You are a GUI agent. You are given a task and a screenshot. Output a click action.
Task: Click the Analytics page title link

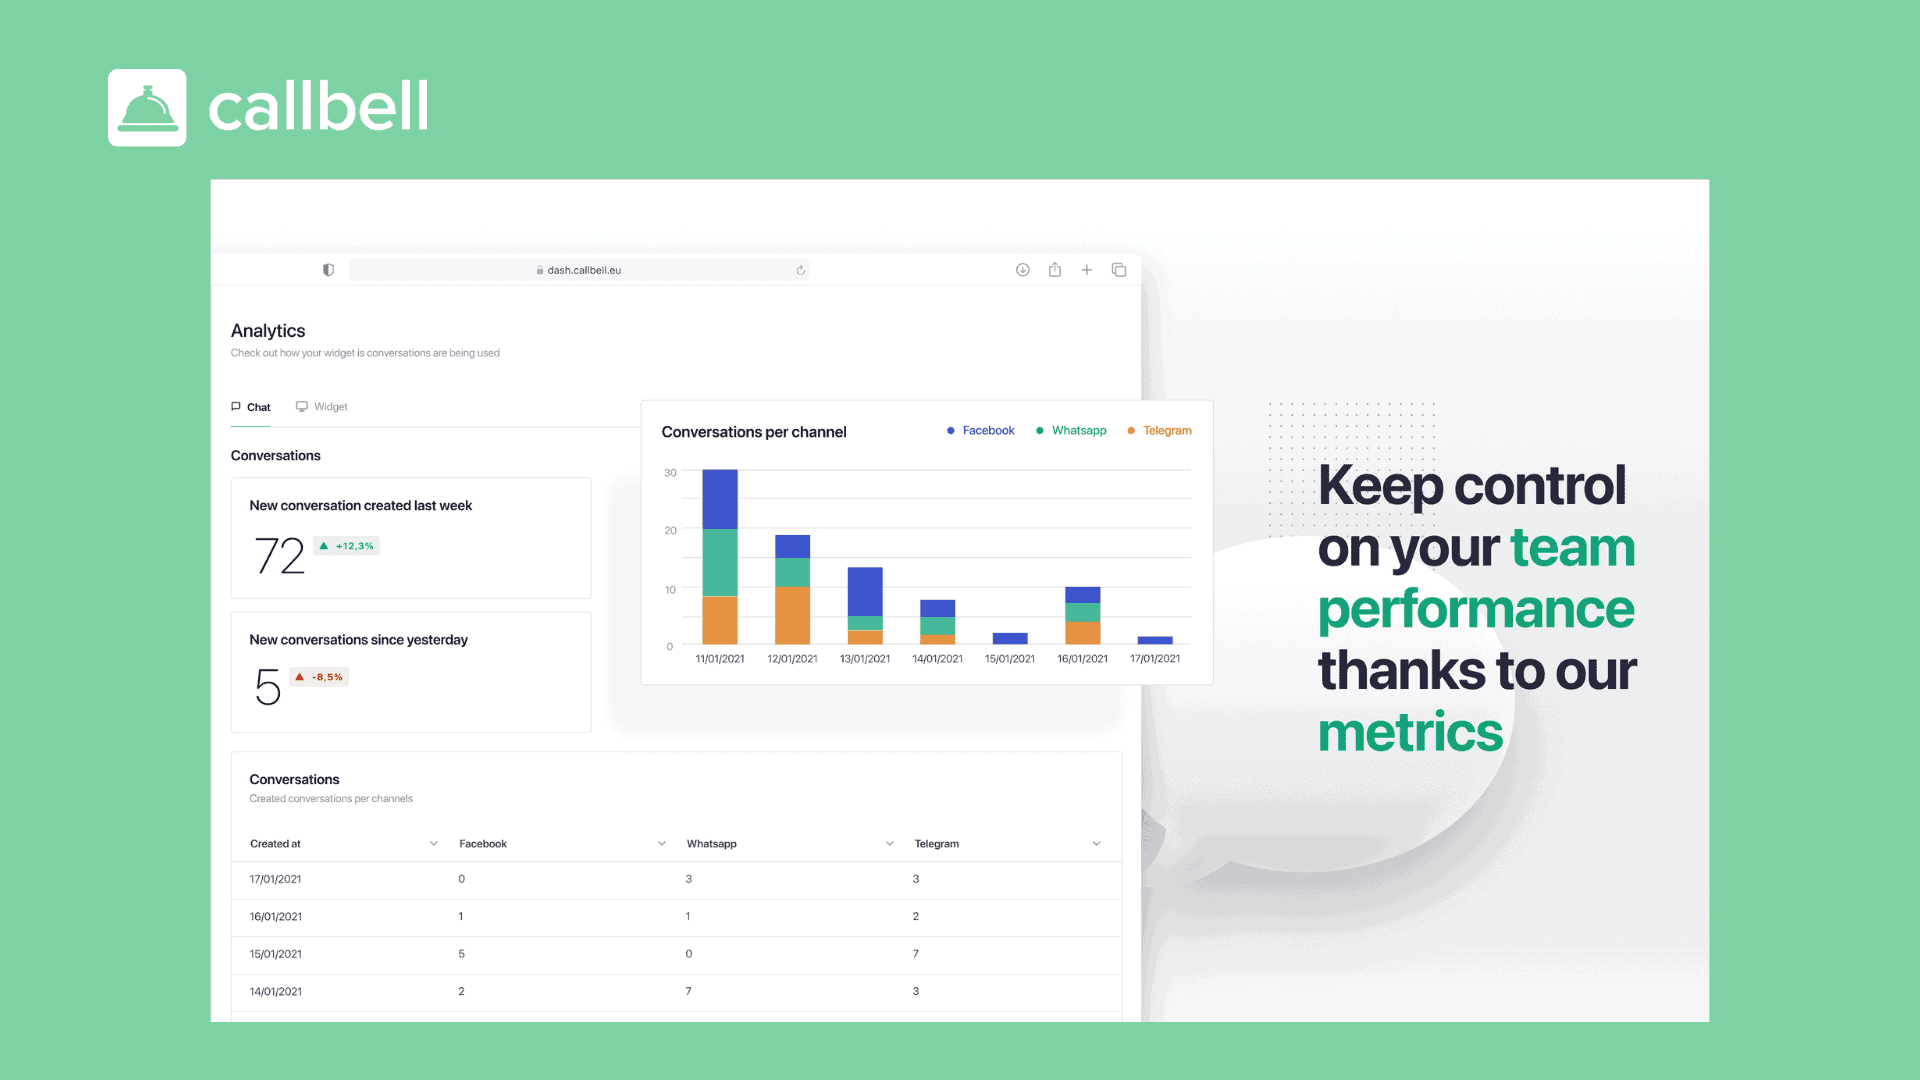click(268, 330)
